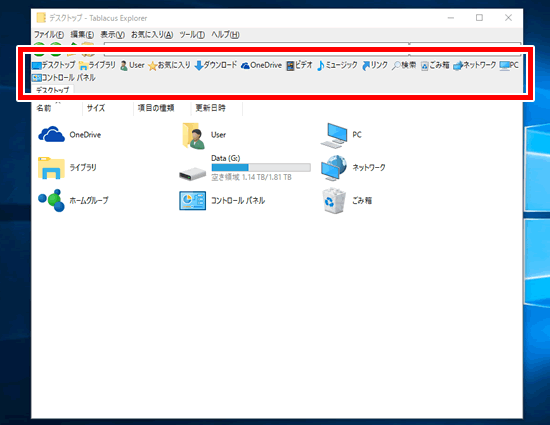
Task: Open the OneDrive shortcut in the favorites bar
Action: pos(261,65)
